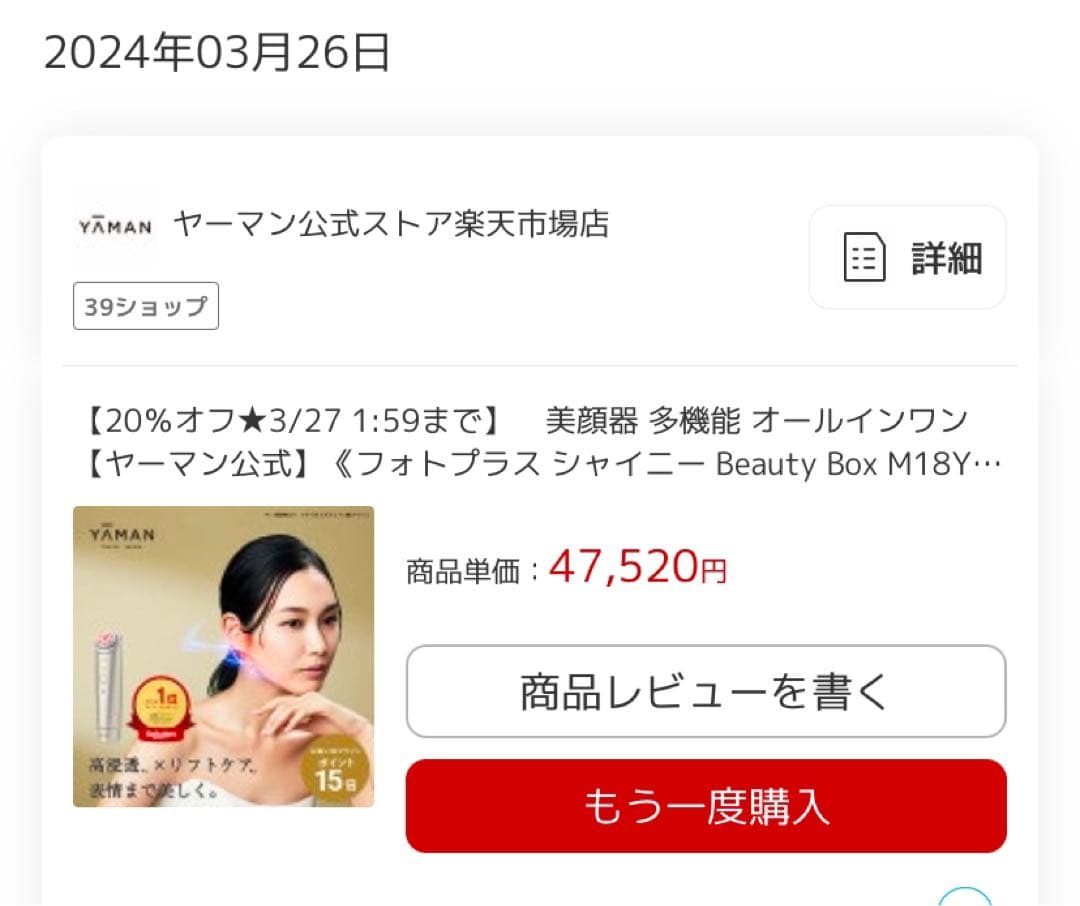Buy again with もう一度購入 button
1080x906 pixels.
point(706,806)
